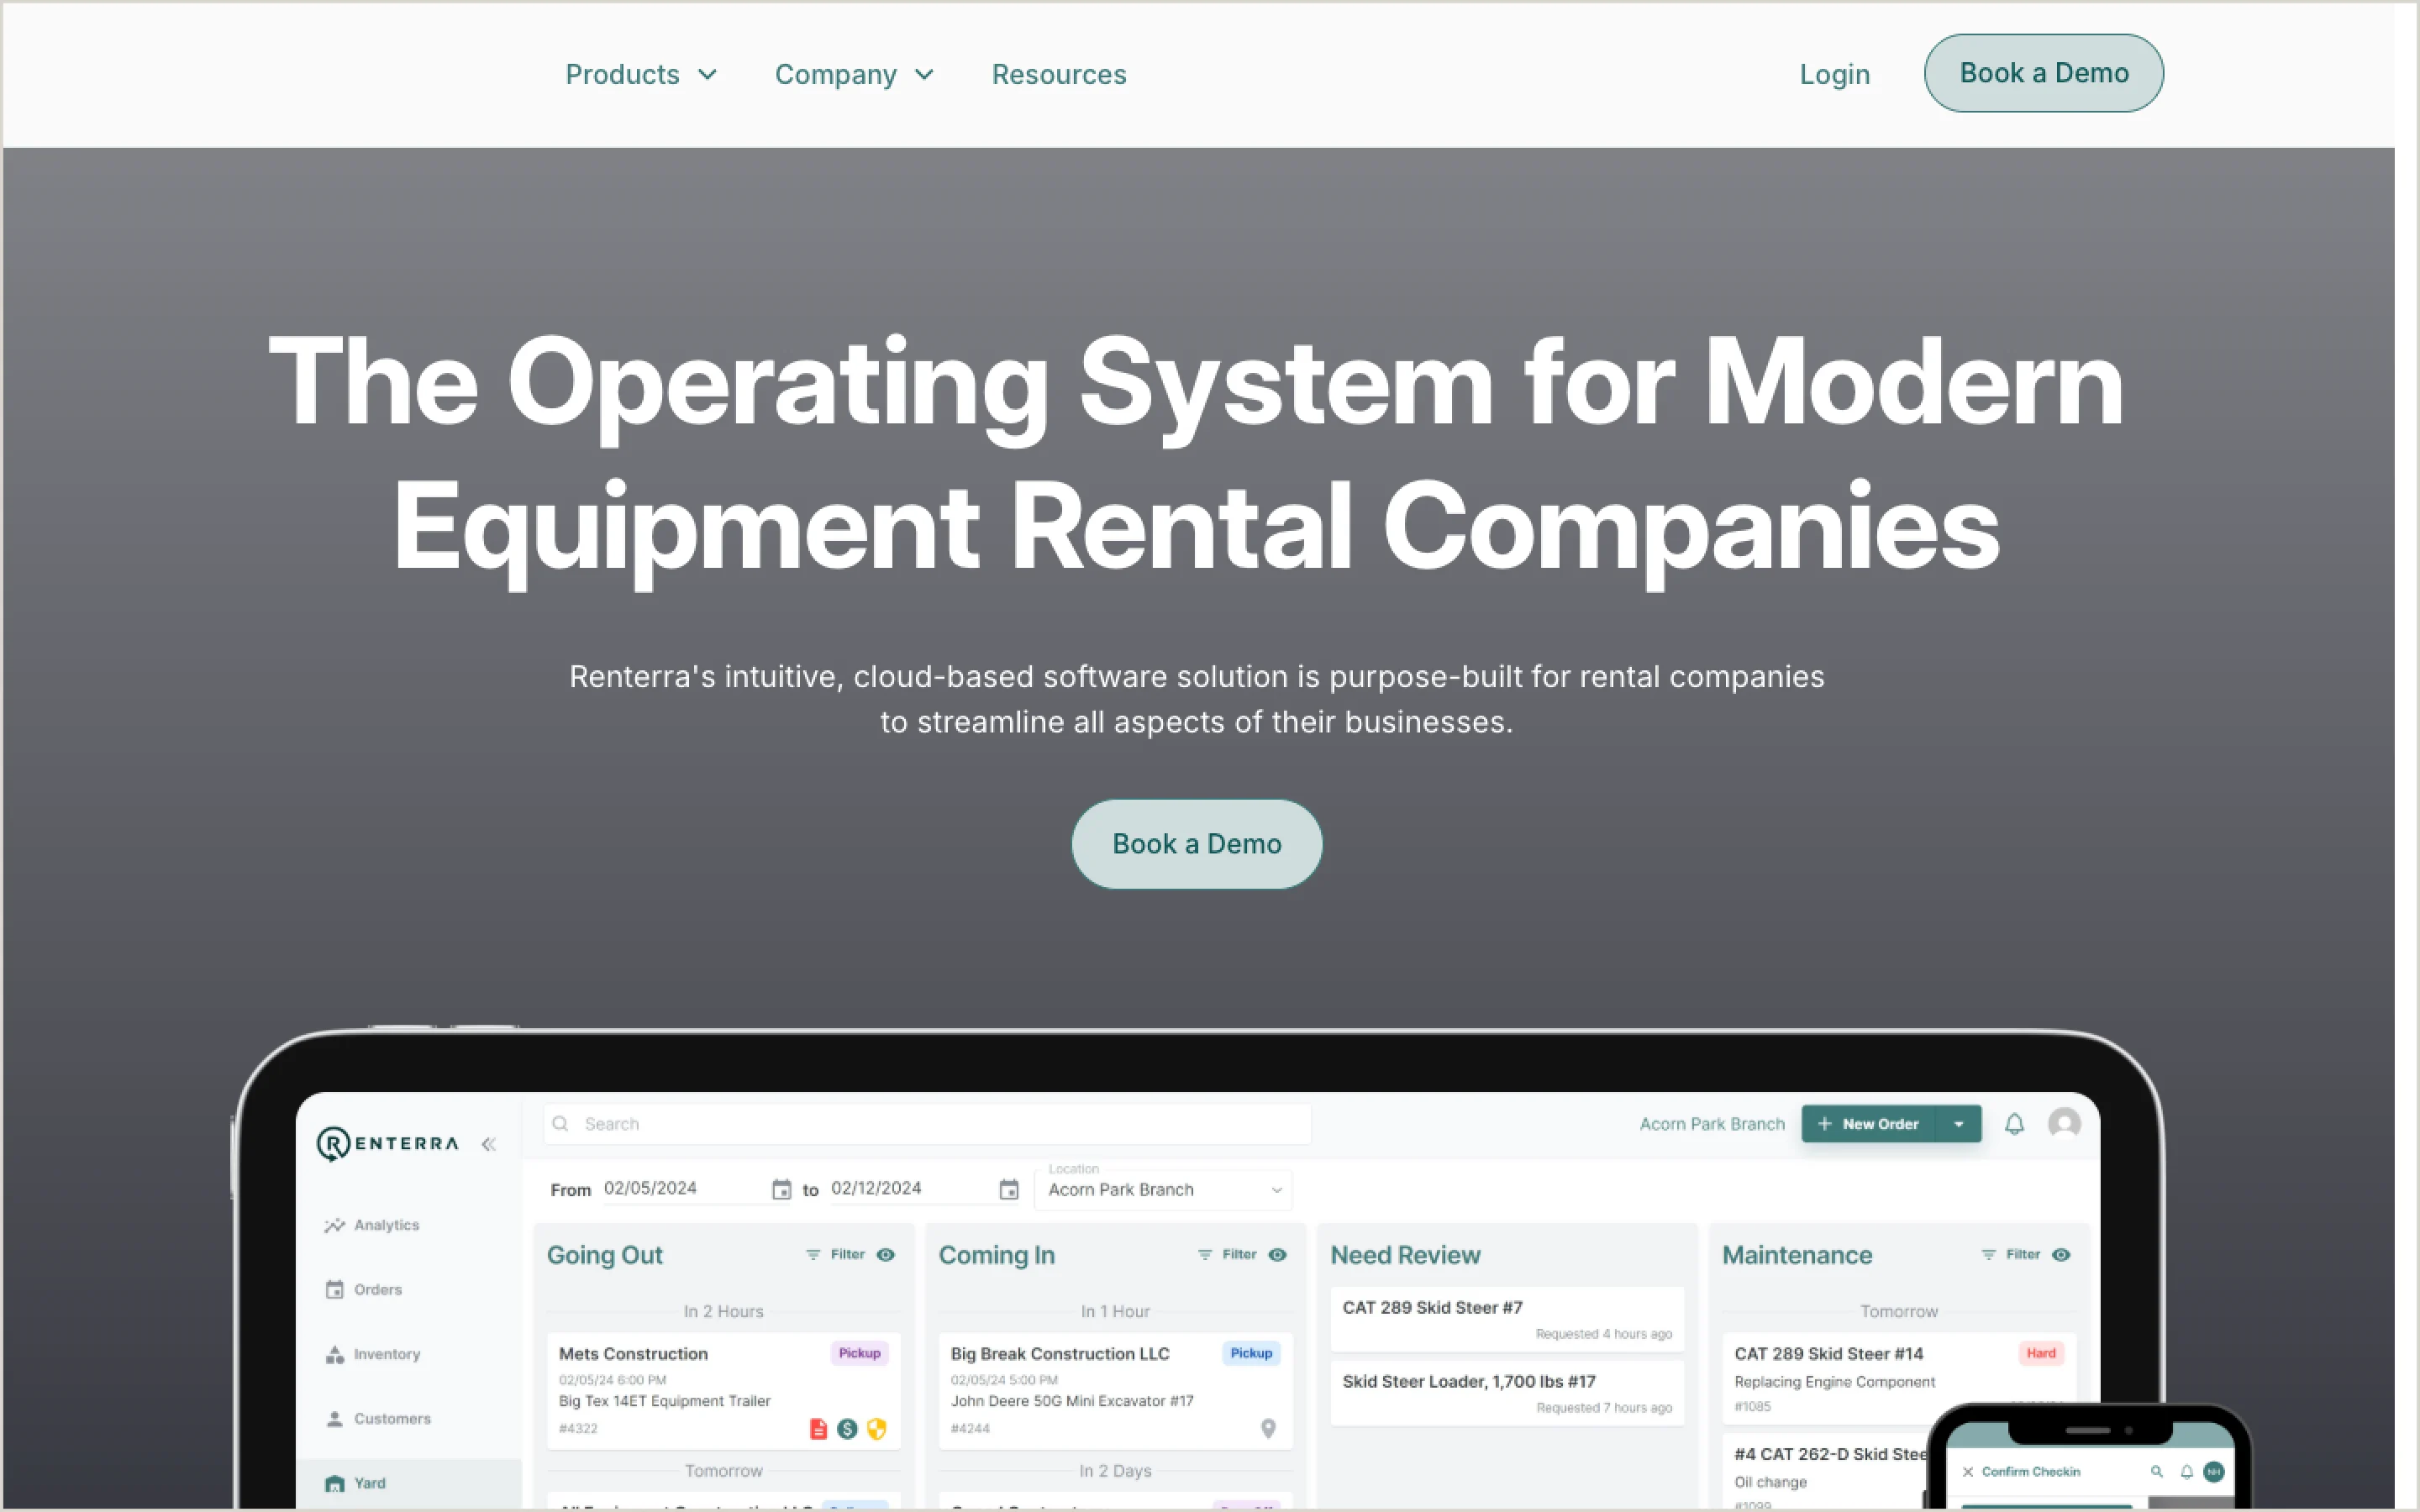Open Analytics in the sidebar

372,1225
